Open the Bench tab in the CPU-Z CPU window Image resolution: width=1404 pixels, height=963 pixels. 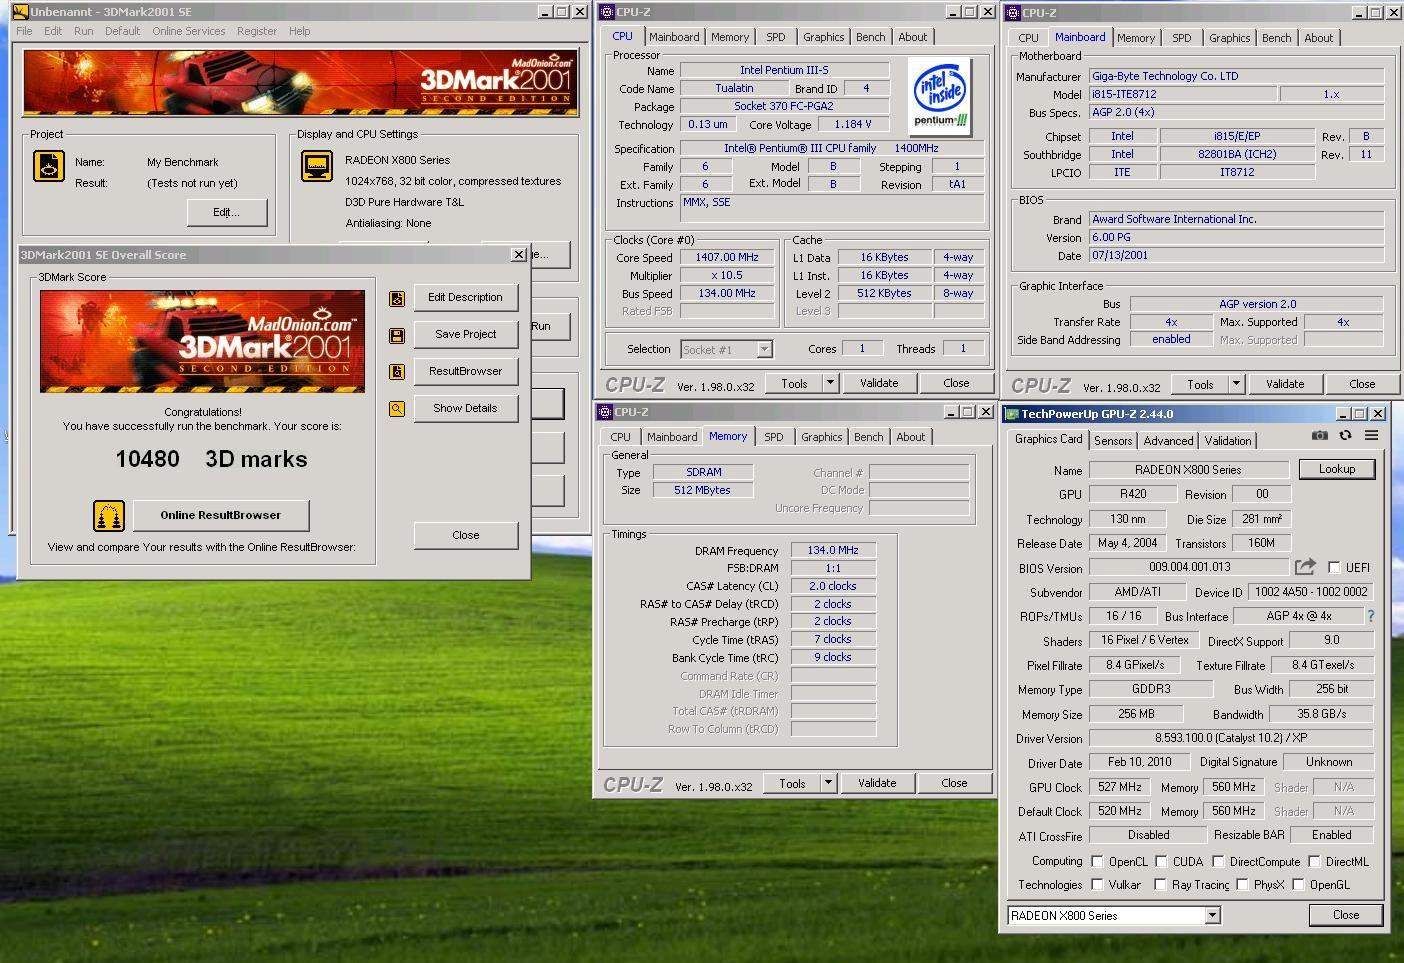[871, 37]
